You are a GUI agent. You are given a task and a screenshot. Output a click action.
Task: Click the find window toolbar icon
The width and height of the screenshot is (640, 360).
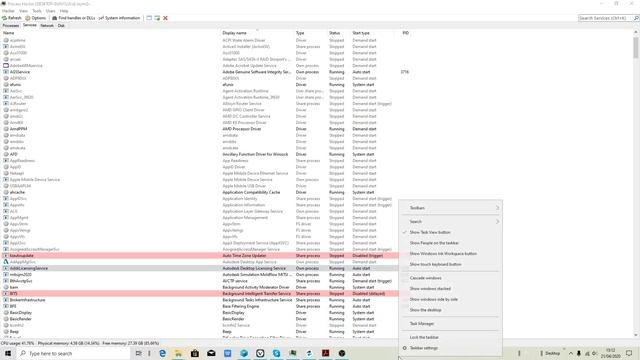coord(149,18)
